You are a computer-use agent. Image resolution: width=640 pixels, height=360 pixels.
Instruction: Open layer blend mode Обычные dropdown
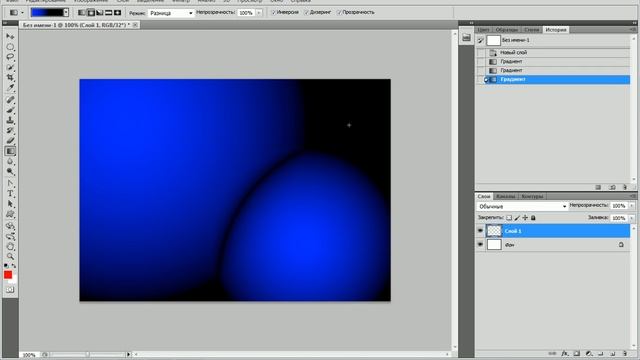click(x=522, y=207)
